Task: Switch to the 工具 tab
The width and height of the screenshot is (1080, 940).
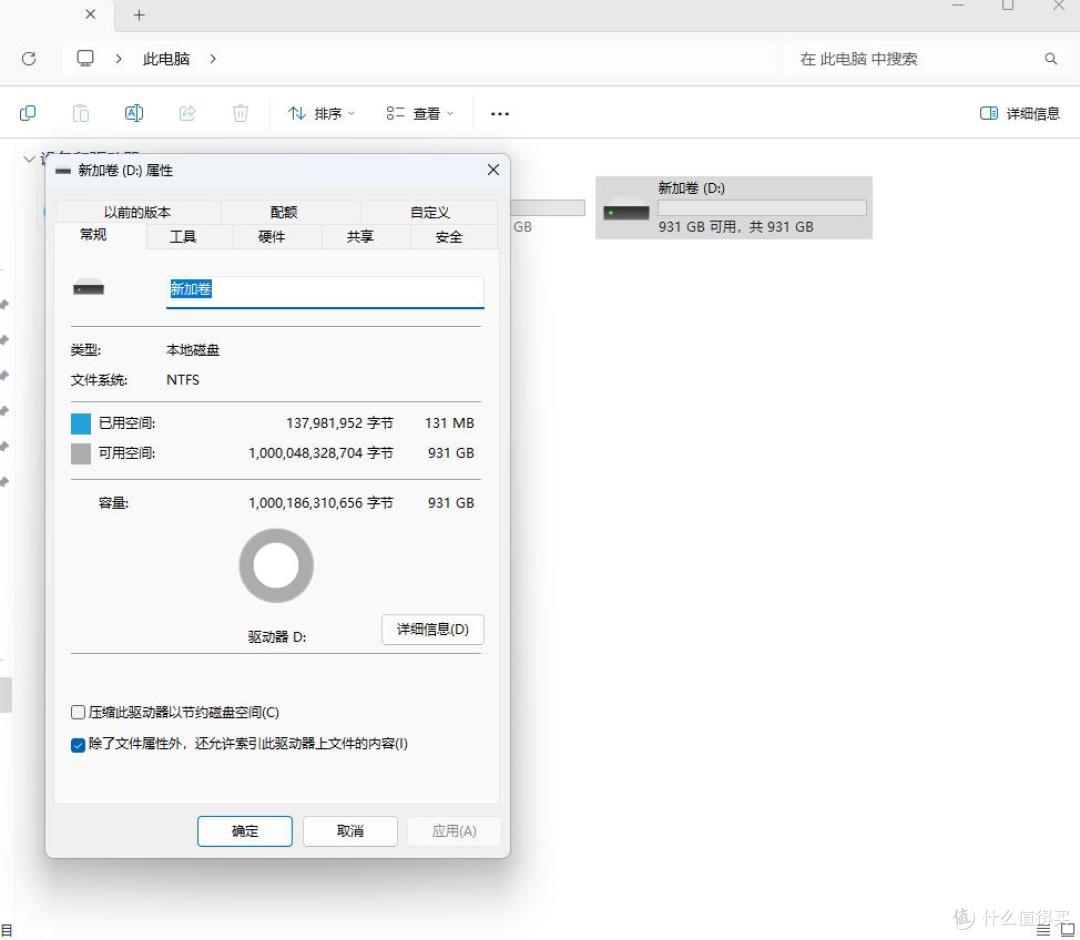Action: (x=183, y=237)
